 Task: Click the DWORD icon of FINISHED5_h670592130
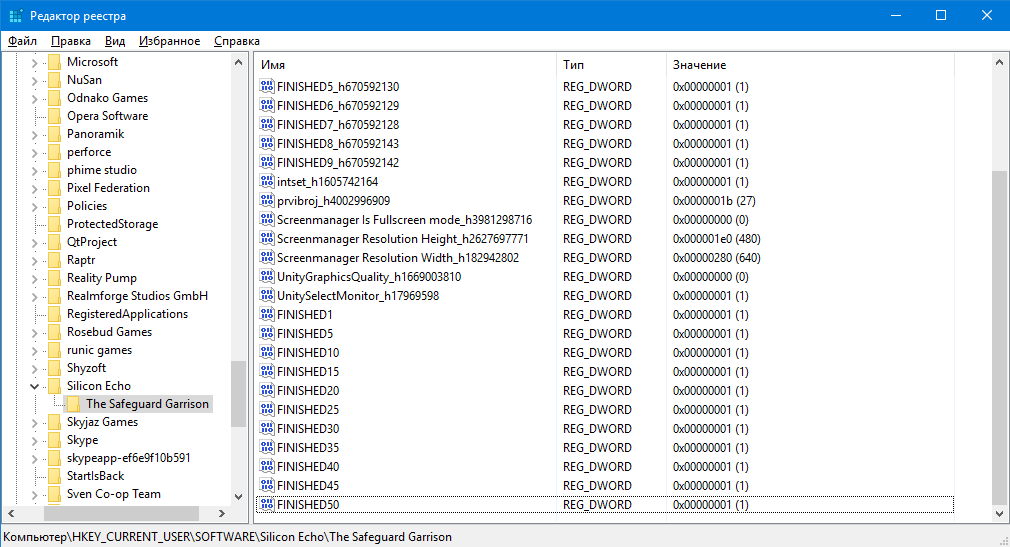coord(267,86)
